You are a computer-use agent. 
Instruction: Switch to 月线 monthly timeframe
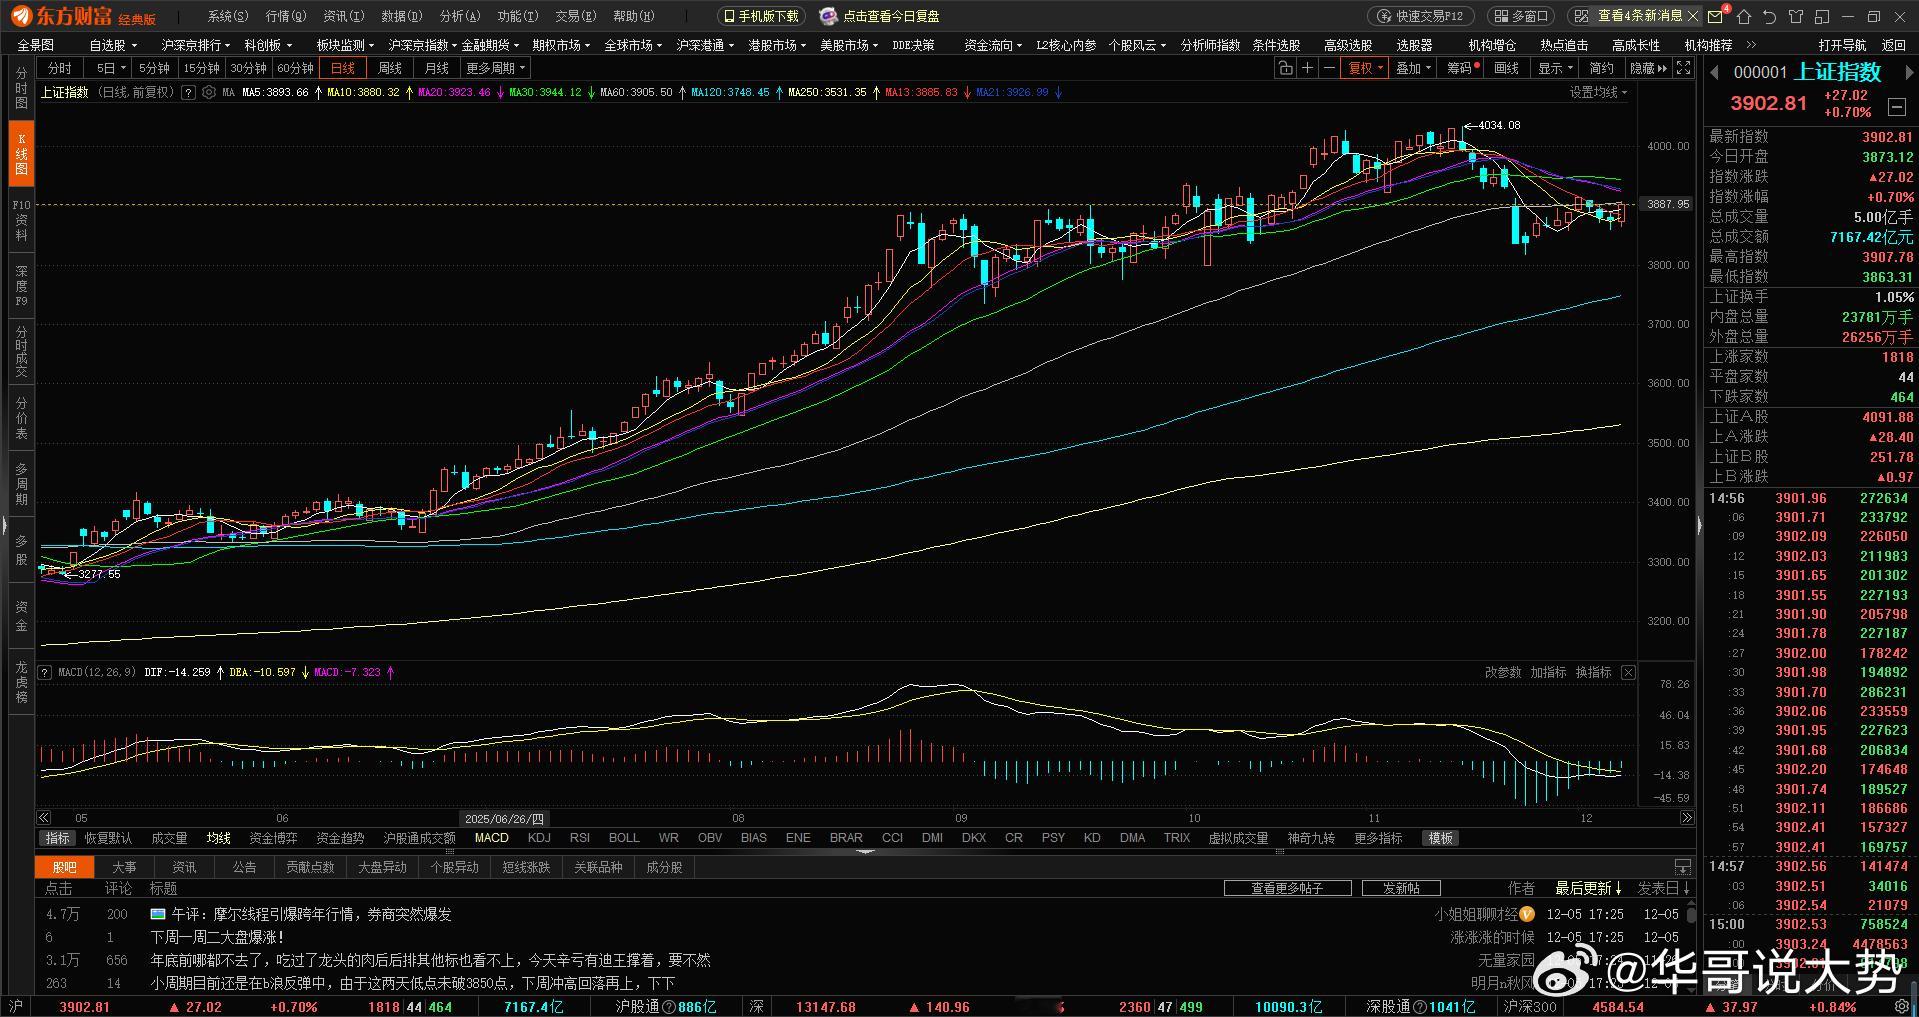pos(437,68)
